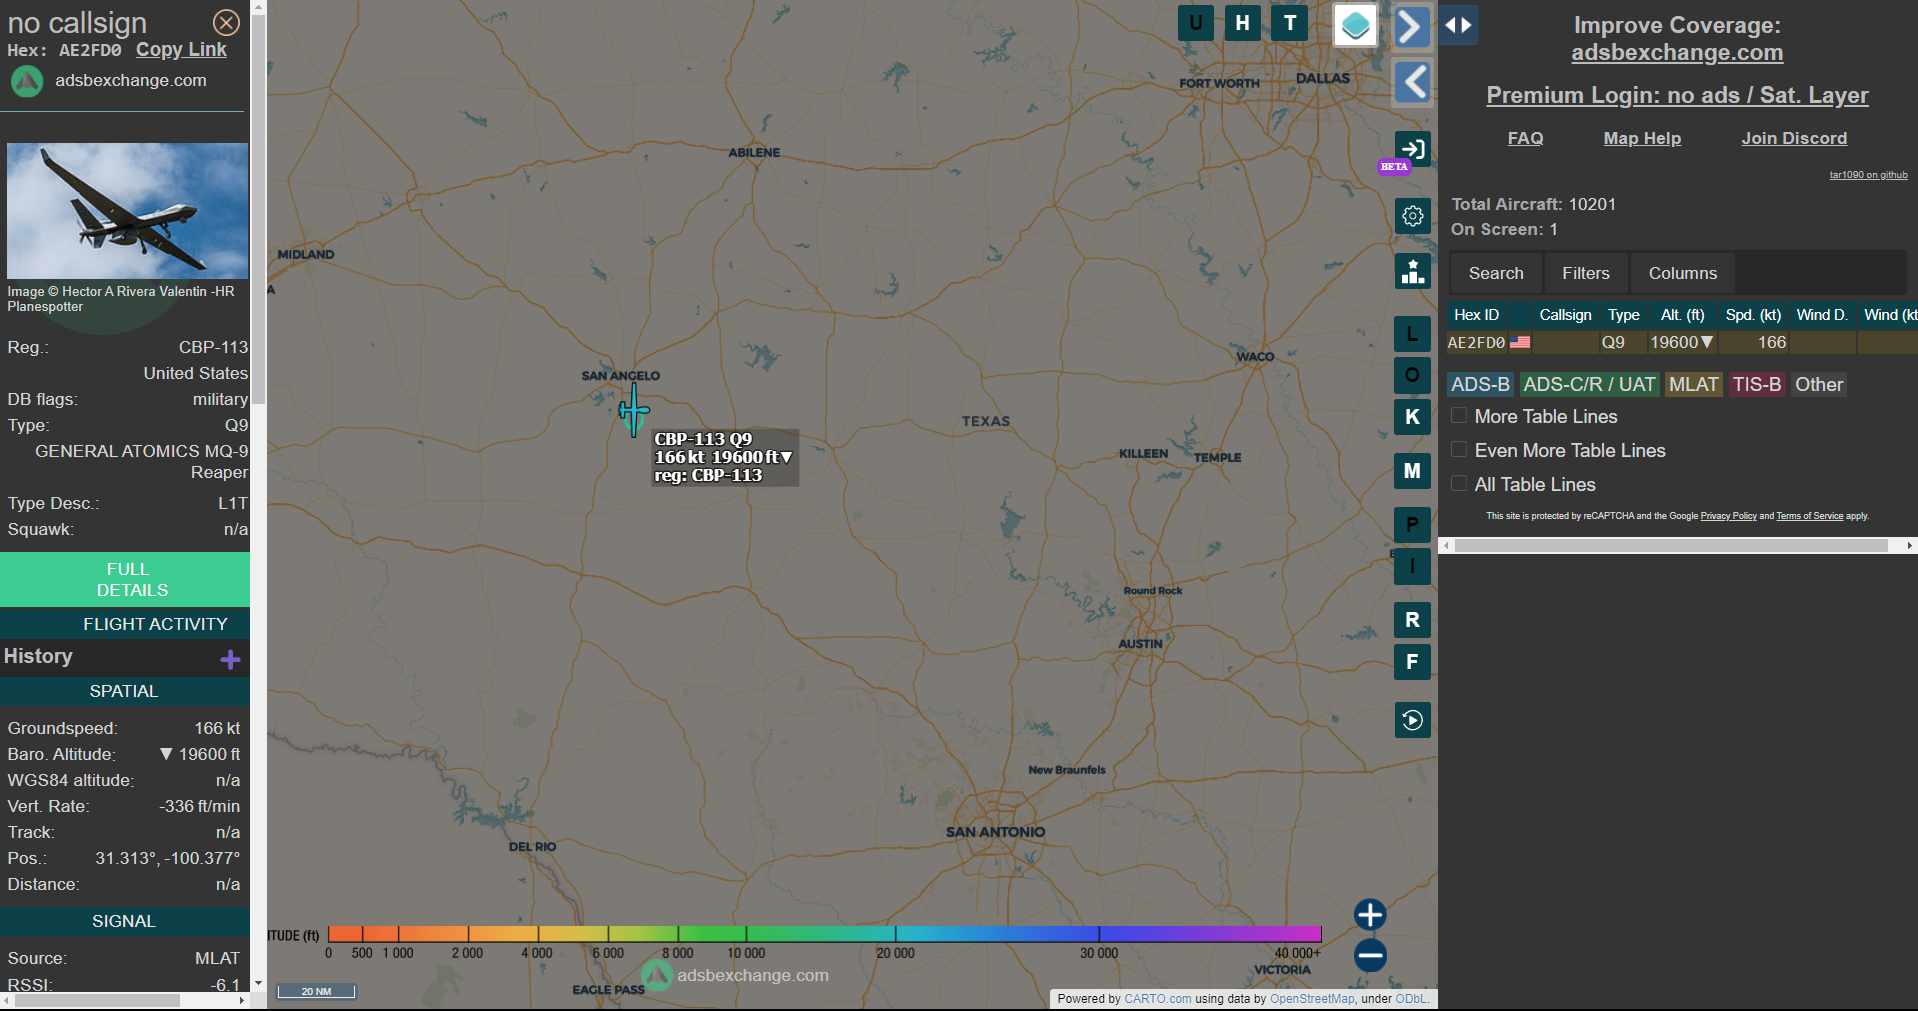Image resolution: width=1918 pixels, height=1011 pixels.
Task: Click altitude color scale bar
Action: (825, 934)
